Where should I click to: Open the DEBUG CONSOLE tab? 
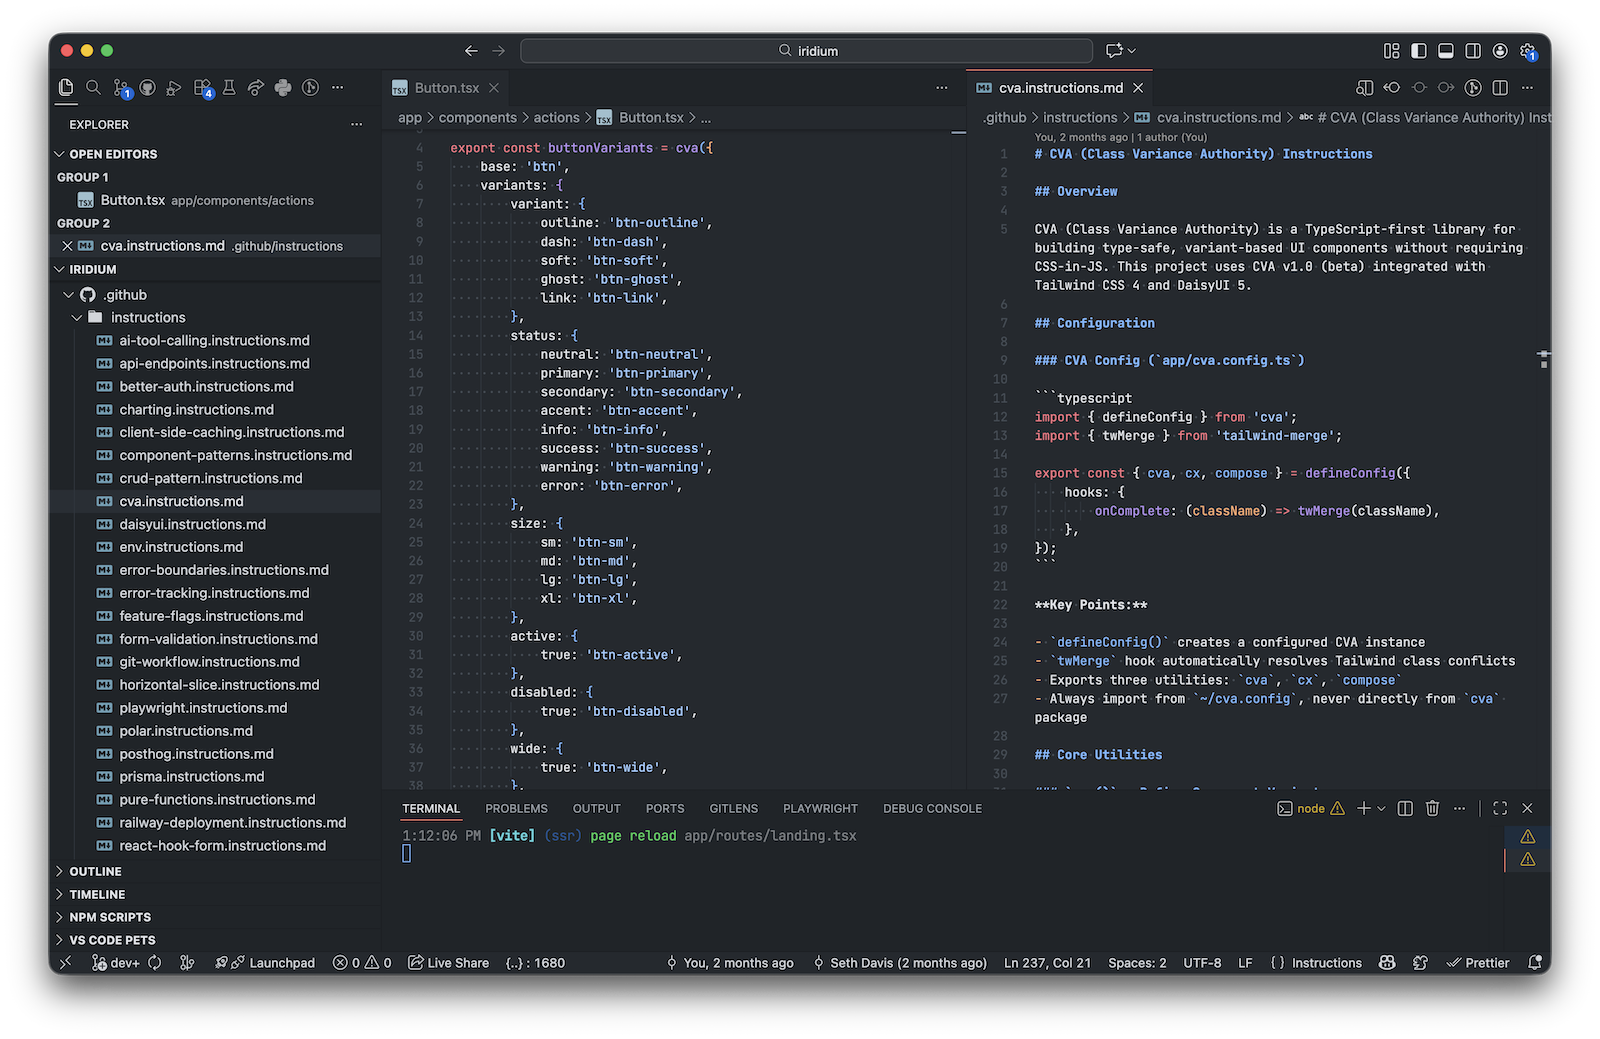point(932,808)
